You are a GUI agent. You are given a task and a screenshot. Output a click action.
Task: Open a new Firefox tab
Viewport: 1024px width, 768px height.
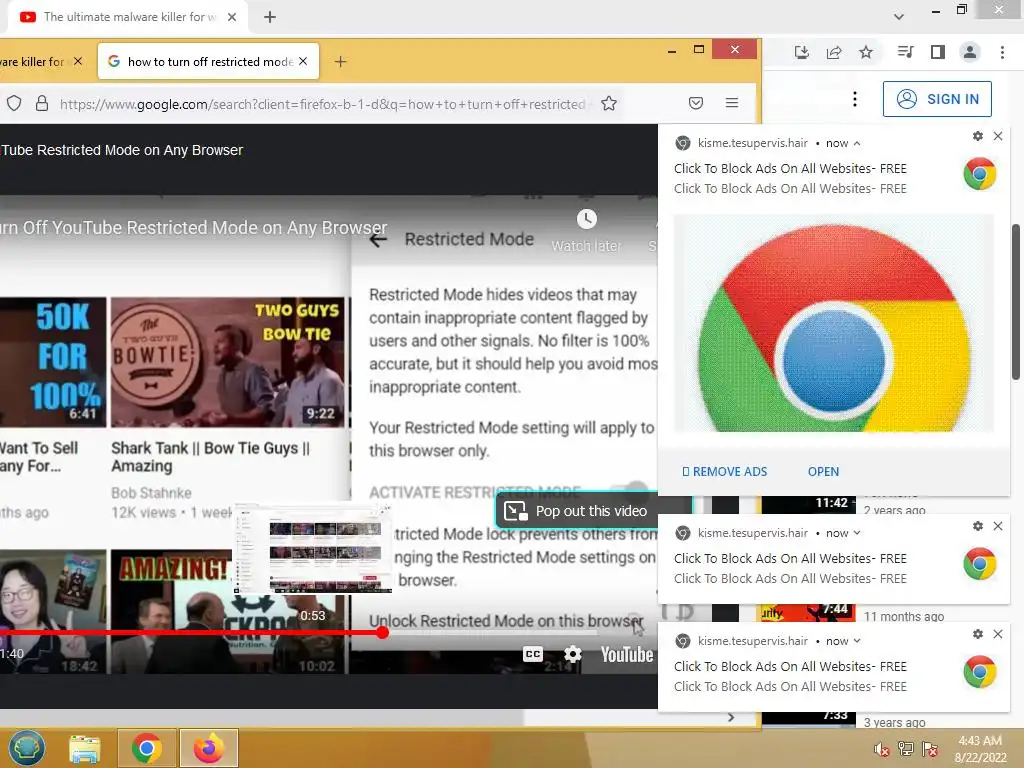coord(340,61)
